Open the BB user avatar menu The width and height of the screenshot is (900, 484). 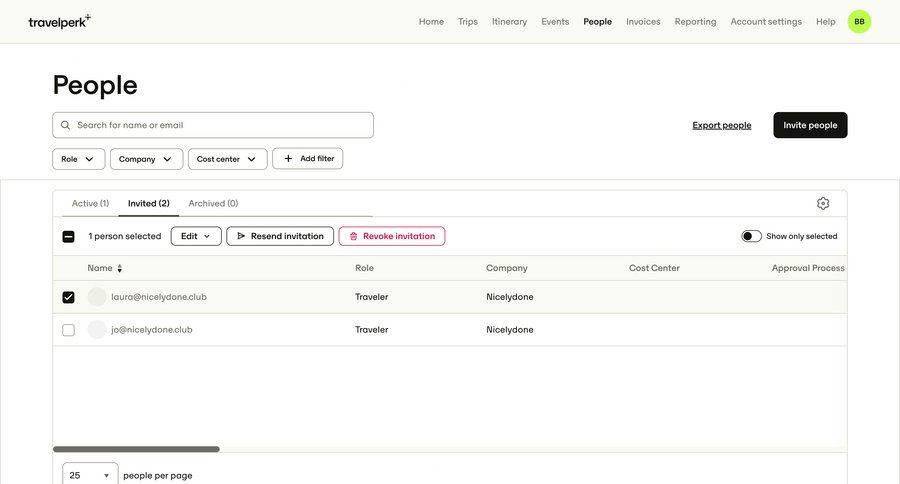point(859,21)
